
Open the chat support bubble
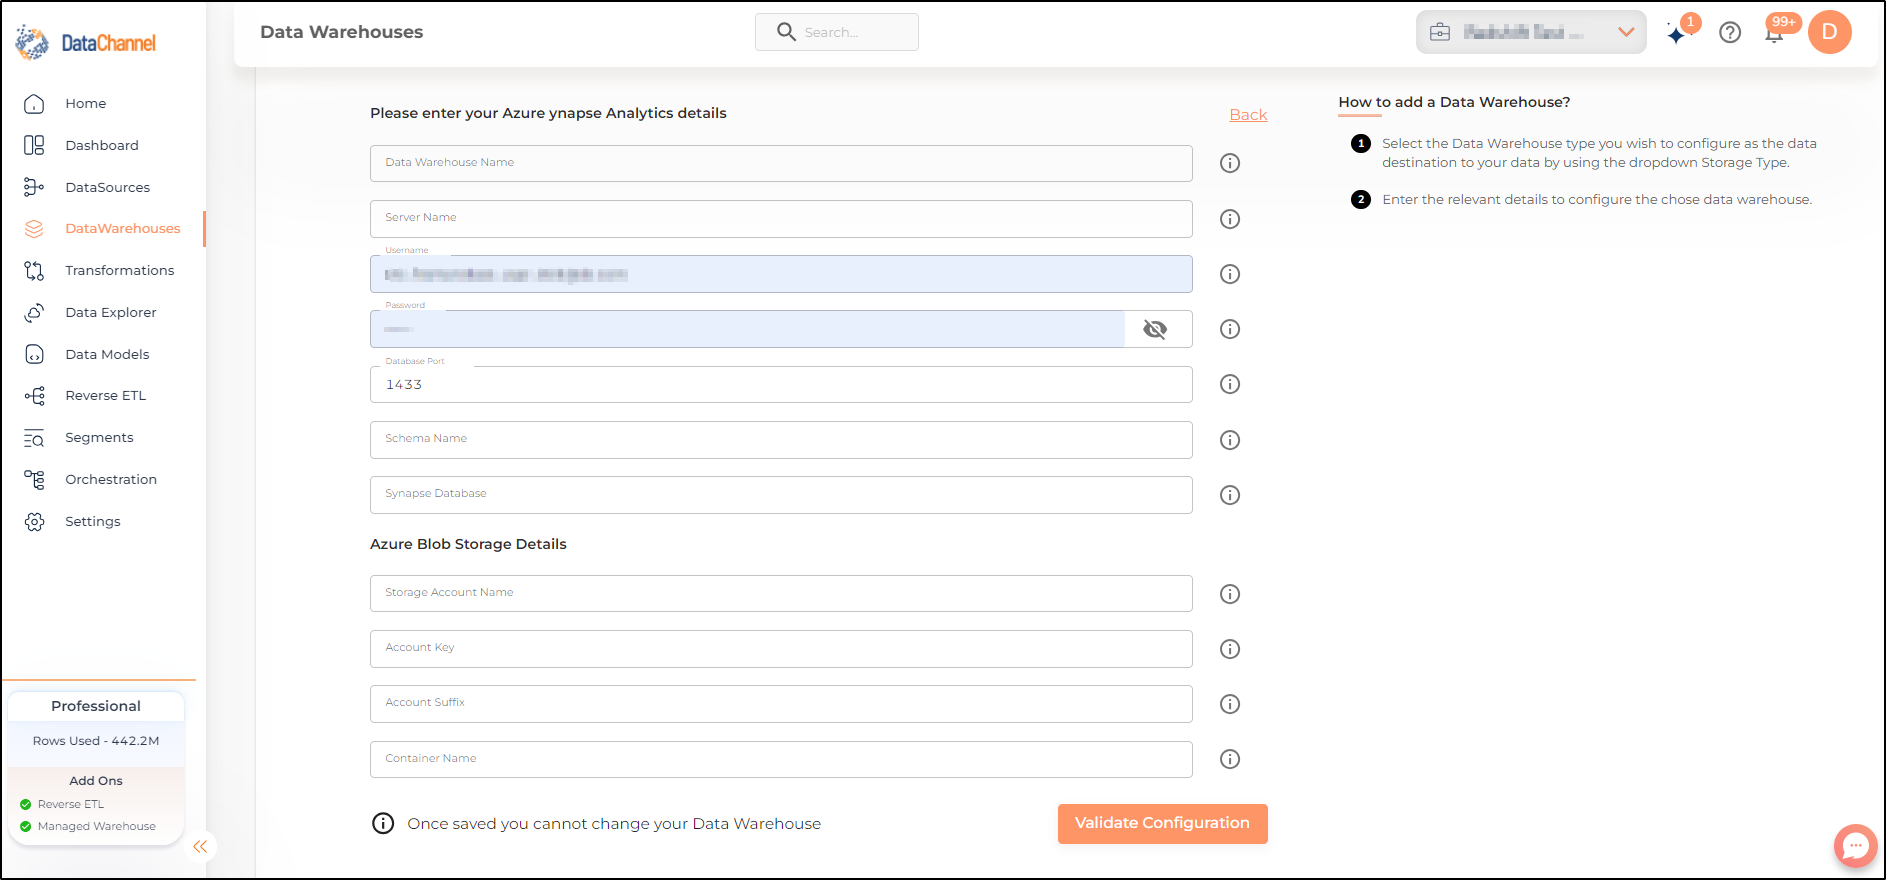point(1855,846)
